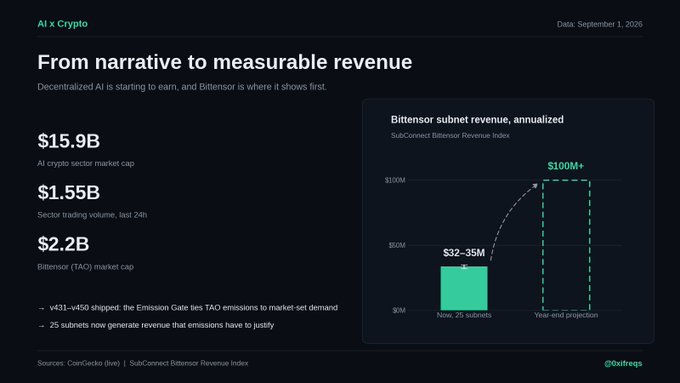The width and height of the screenshot is (680, 383).
Task: Select the $1.55B figure
Action: 69,193
